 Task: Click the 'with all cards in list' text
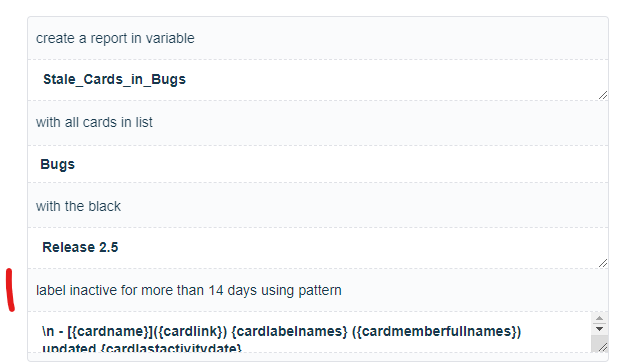pyautogui.click(x=94, y=122)
